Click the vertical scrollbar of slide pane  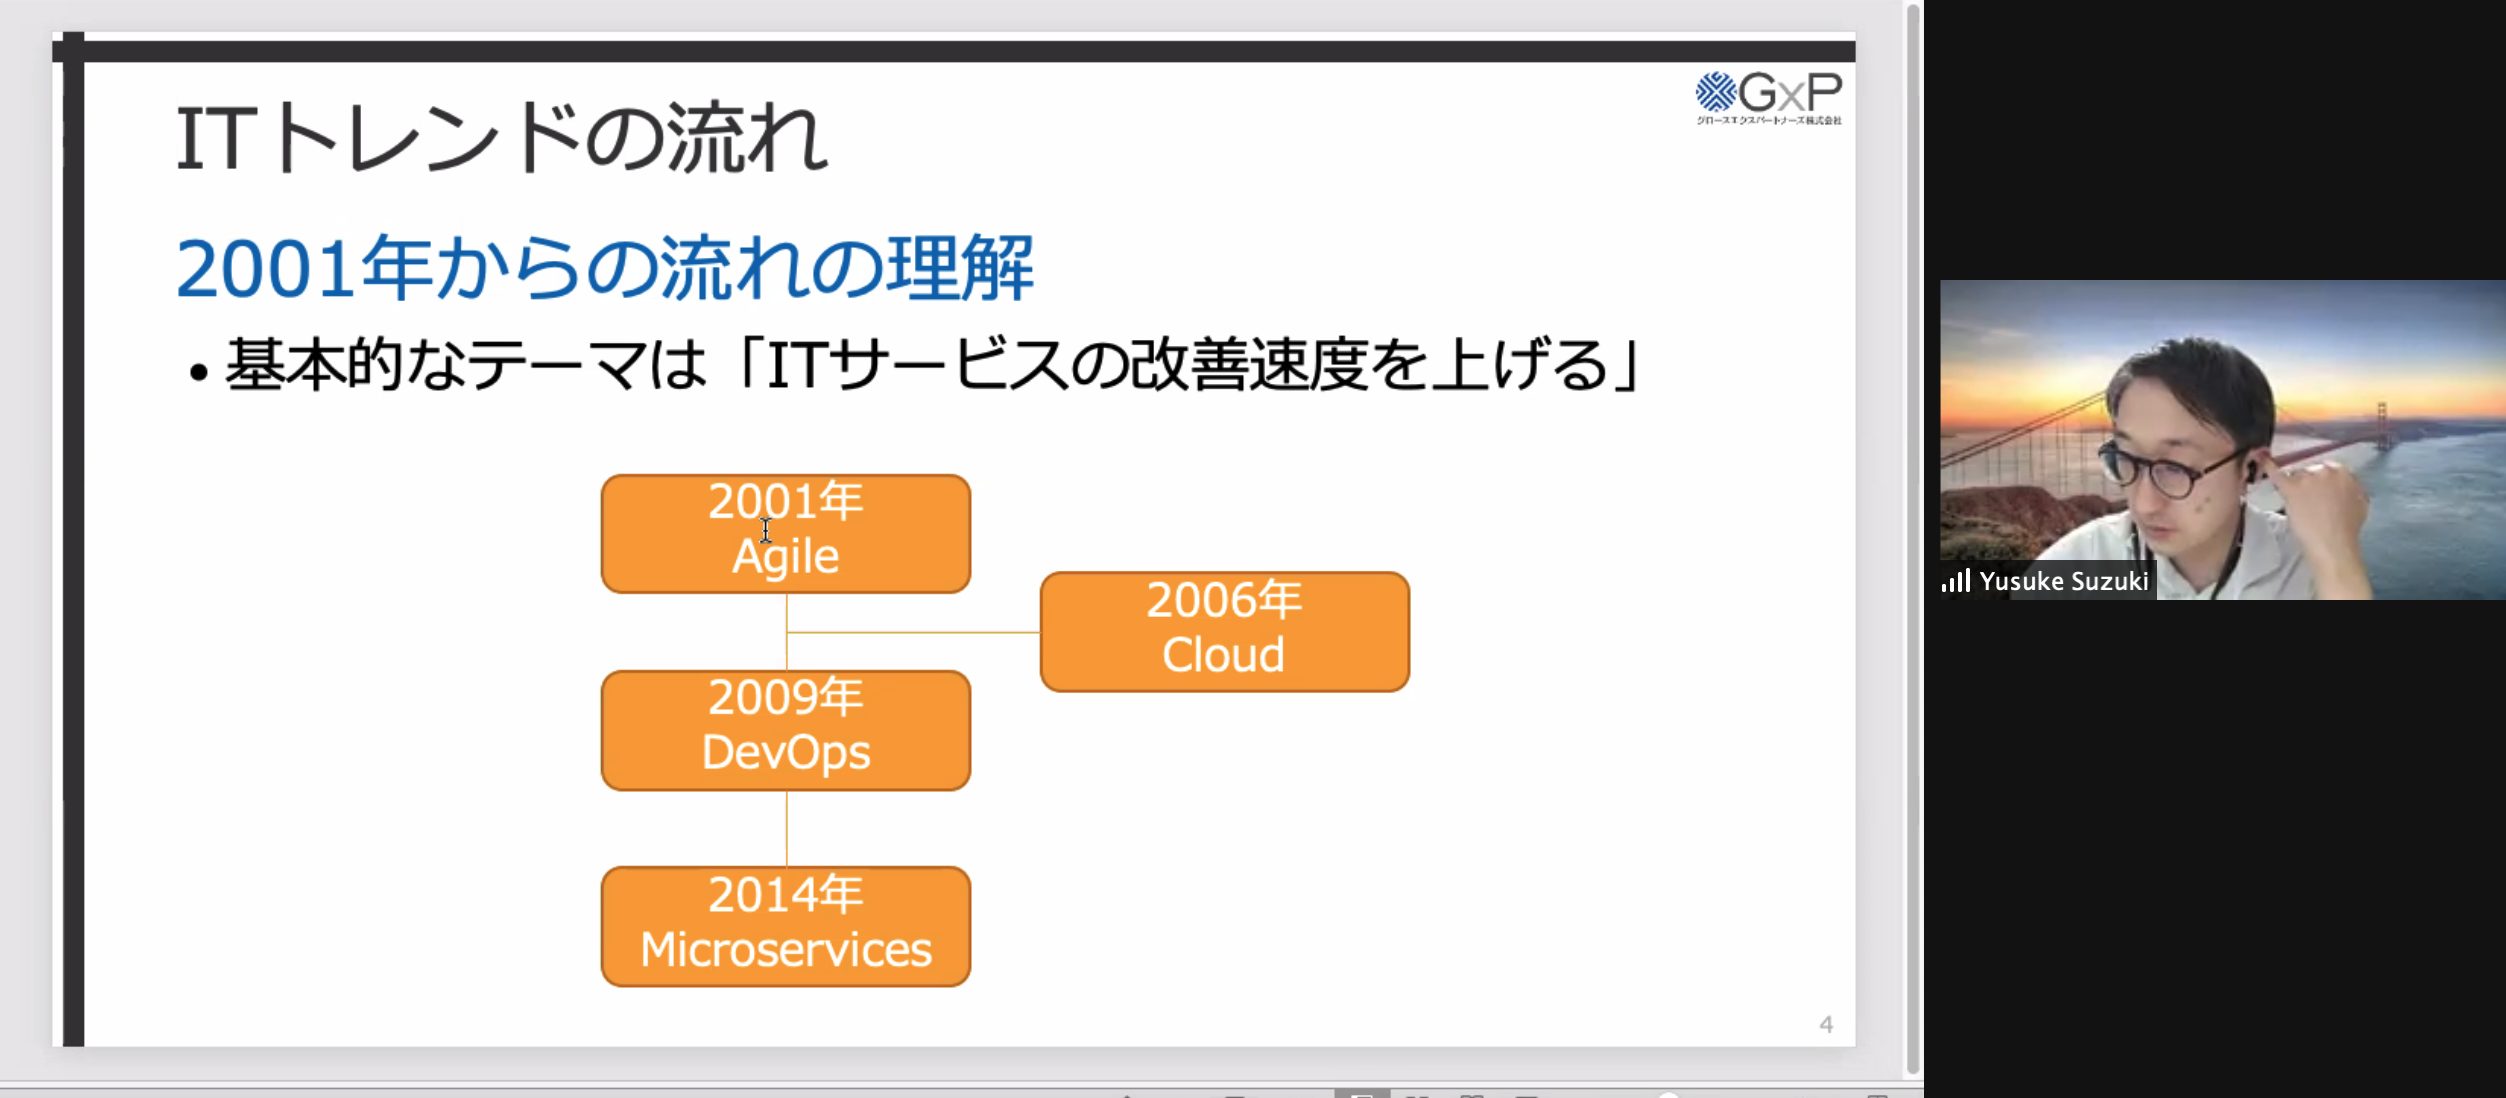click(x=1912, y=540)
